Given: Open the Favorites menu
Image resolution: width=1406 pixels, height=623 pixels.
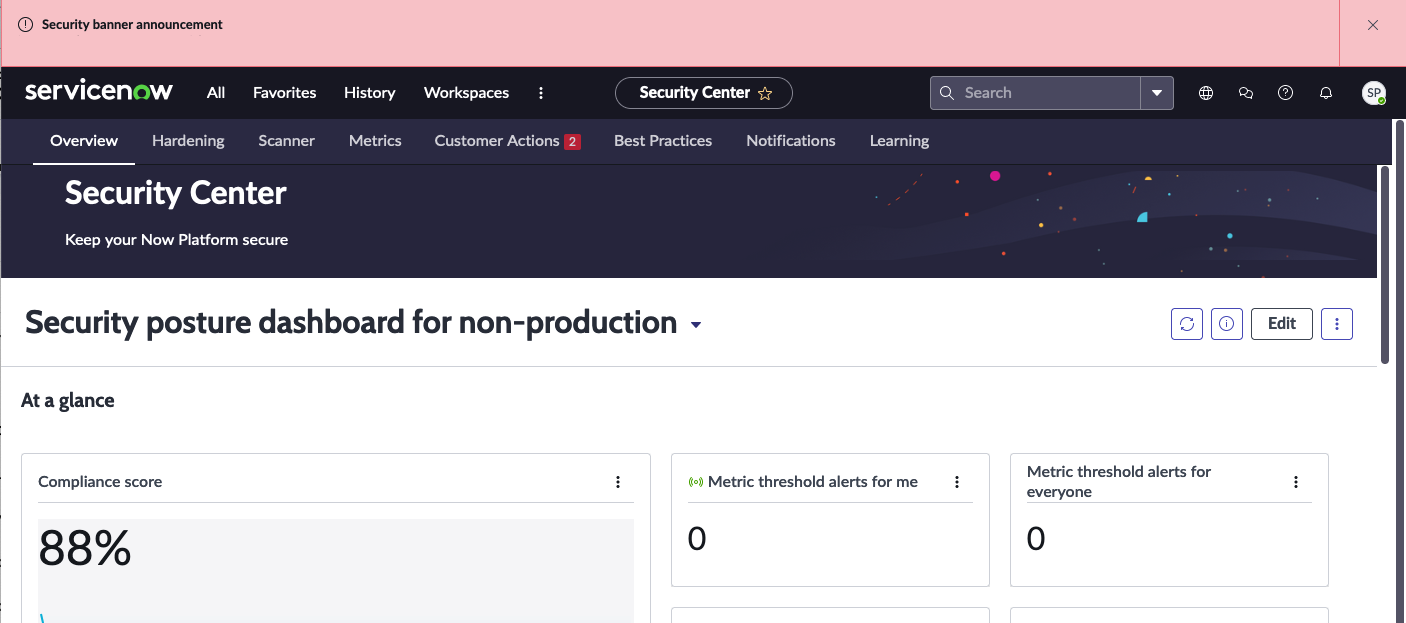Looking at the screenshot, I should tap(285, 92).
